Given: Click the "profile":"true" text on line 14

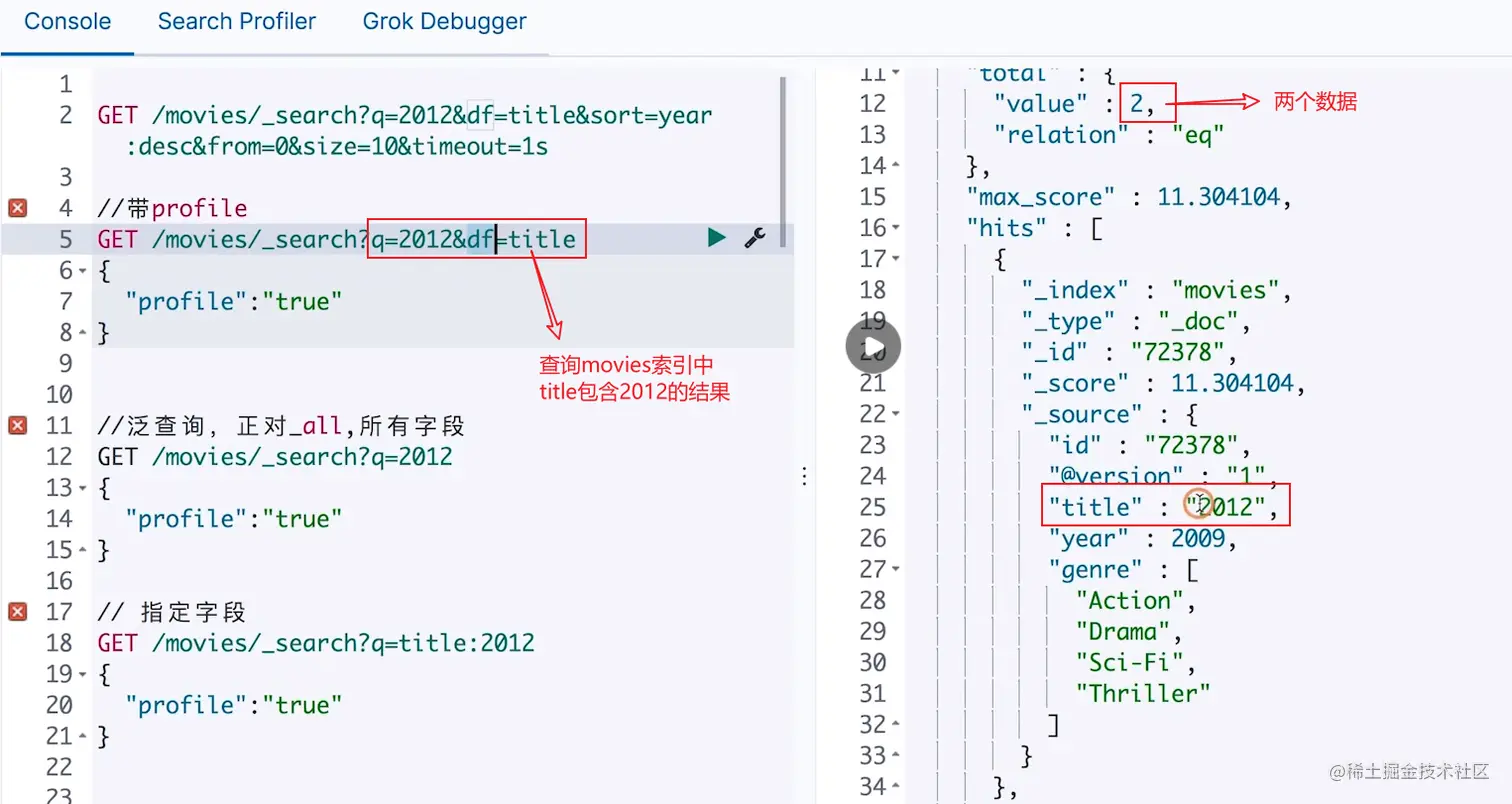Looking at the screenshot, I should pos(234,518).
